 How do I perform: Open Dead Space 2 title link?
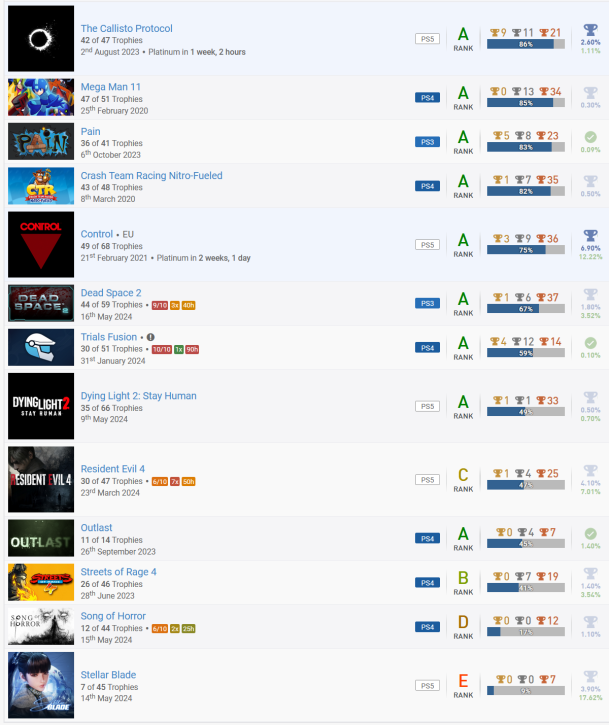tap(111, 293)
